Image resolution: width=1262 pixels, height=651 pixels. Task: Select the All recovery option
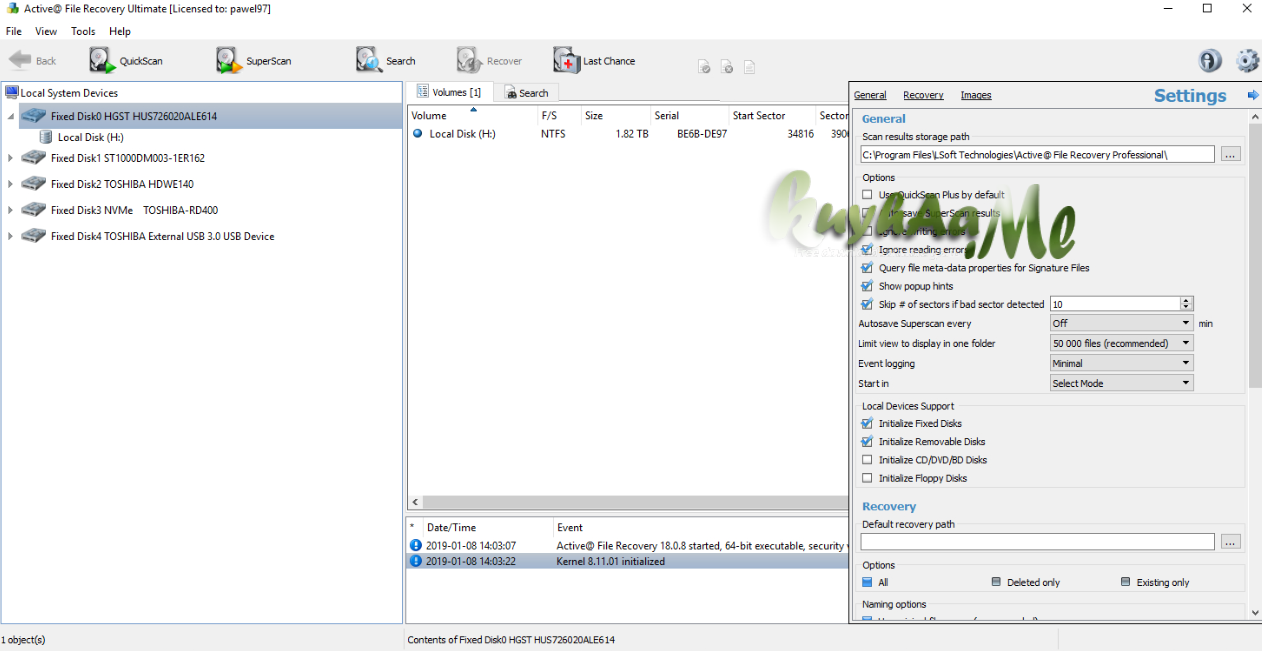pos(867,582)
